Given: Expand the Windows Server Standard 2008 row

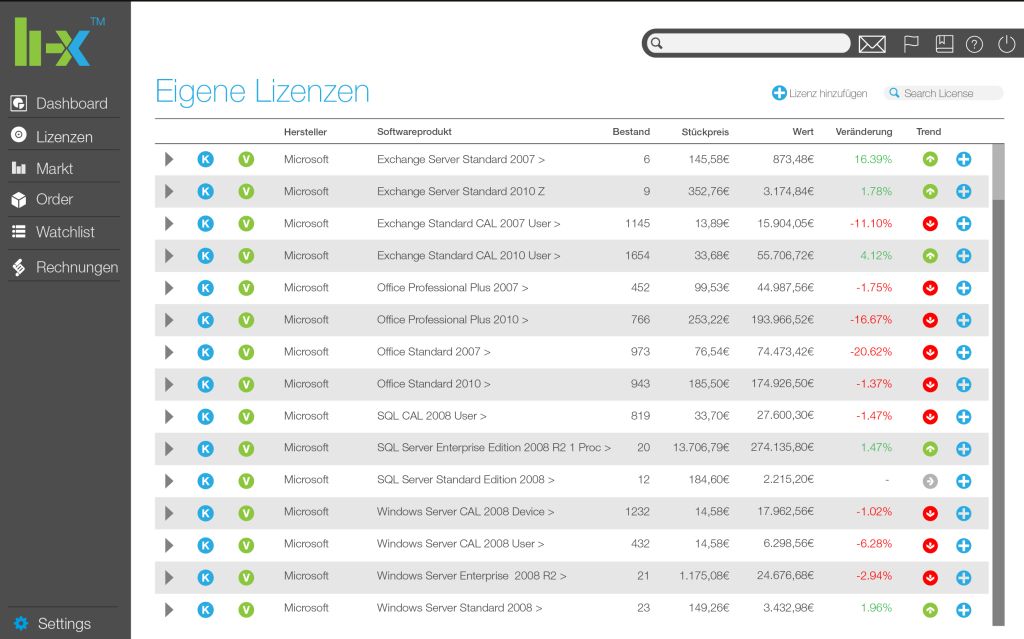Looking at the screenshot, I should tap(169, 610).
